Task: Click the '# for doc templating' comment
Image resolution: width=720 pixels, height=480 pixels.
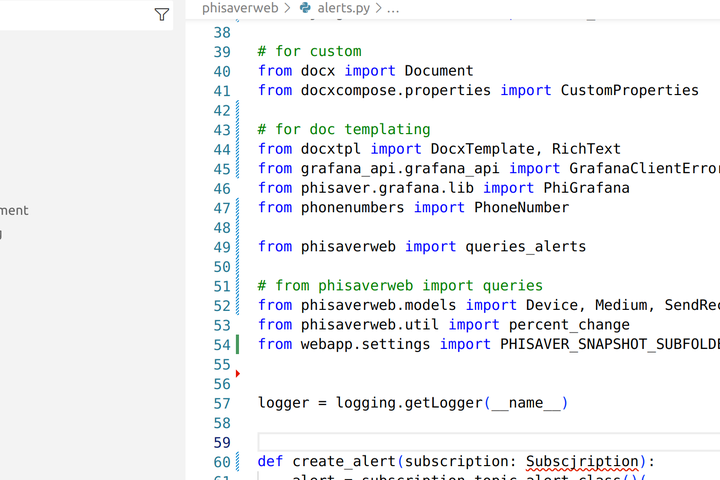Action: [x=344, y=129]
